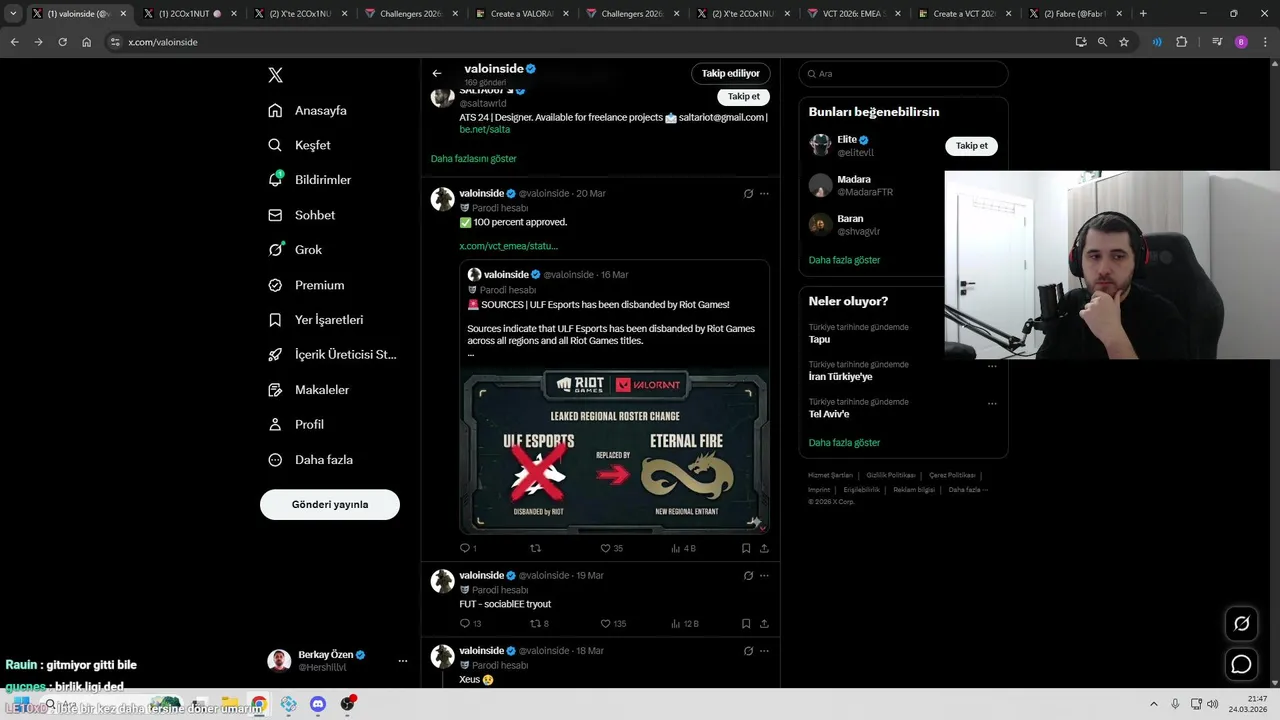Image resolution: width=1280 pixels, height=720 pixels.
Task: Open Keşfet from the sidebar
Action: pos(300,145)
